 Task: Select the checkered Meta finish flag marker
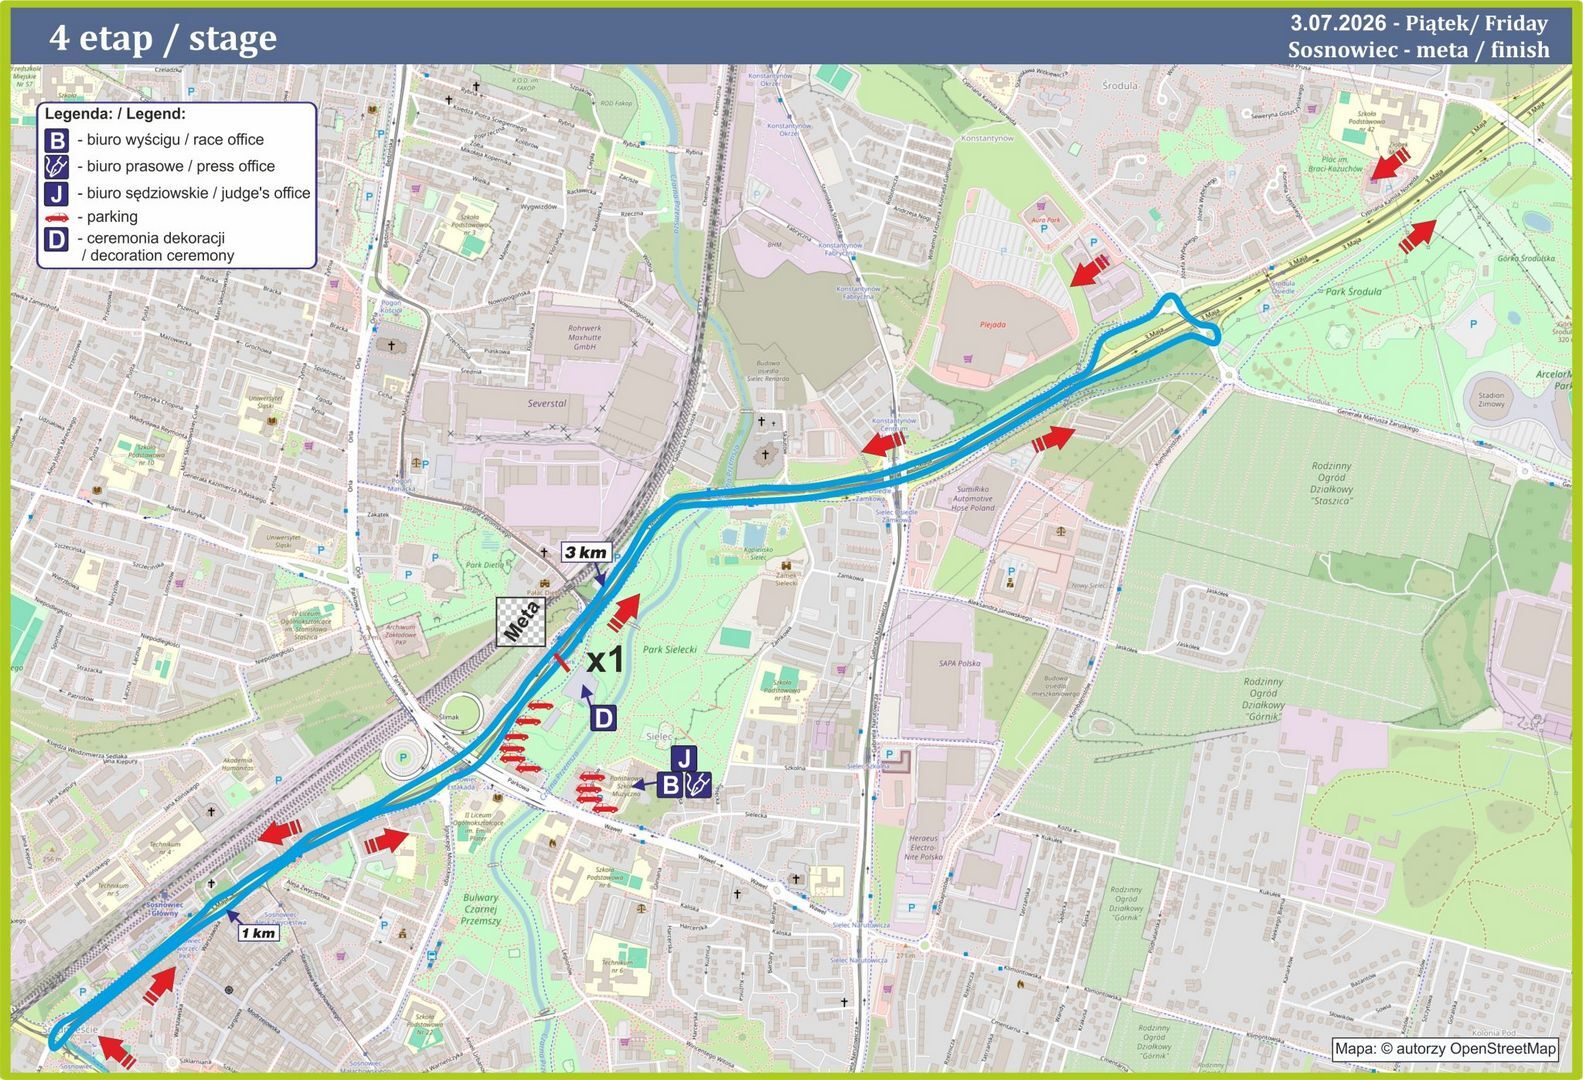pos(520,622)
